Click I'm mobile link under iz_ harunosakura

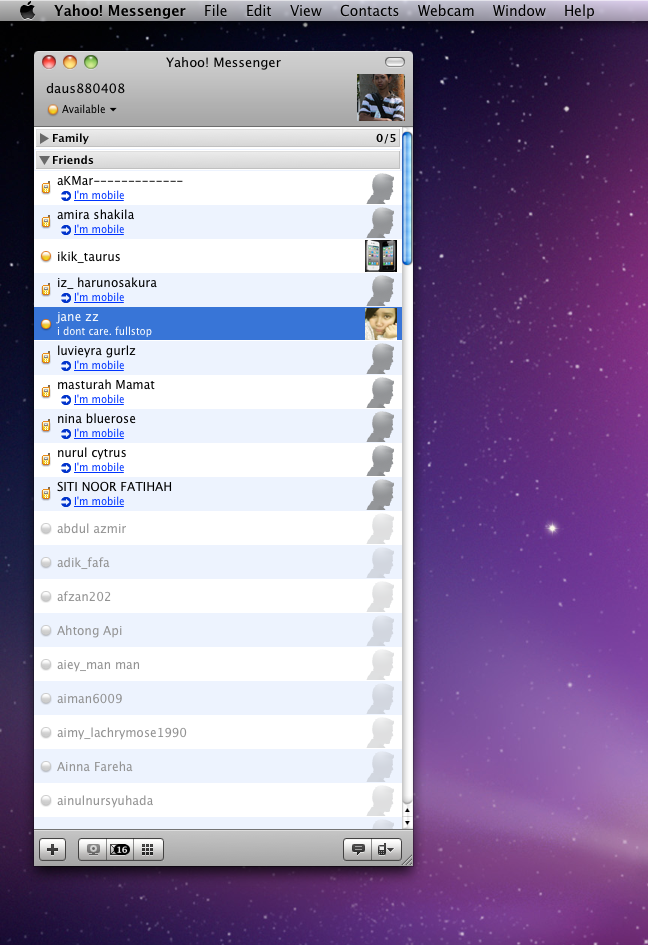pyautogui.click(x=99, y=298)
